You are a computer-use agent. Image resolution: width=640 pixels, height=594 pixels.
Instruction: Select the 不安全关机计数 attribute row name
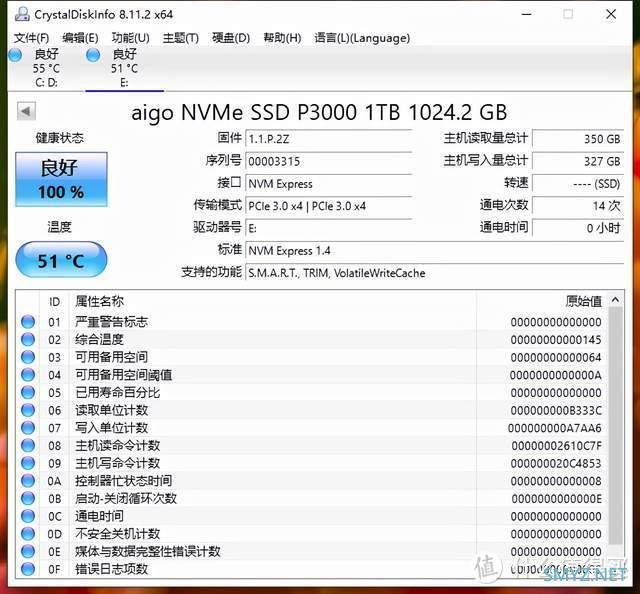(x=118, y=534)
